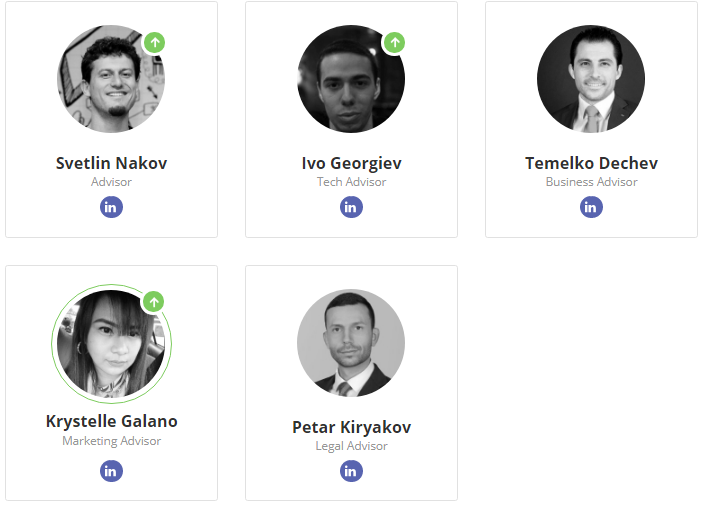Click green arrow badge on Krystelle Galano

coord(153,301)
